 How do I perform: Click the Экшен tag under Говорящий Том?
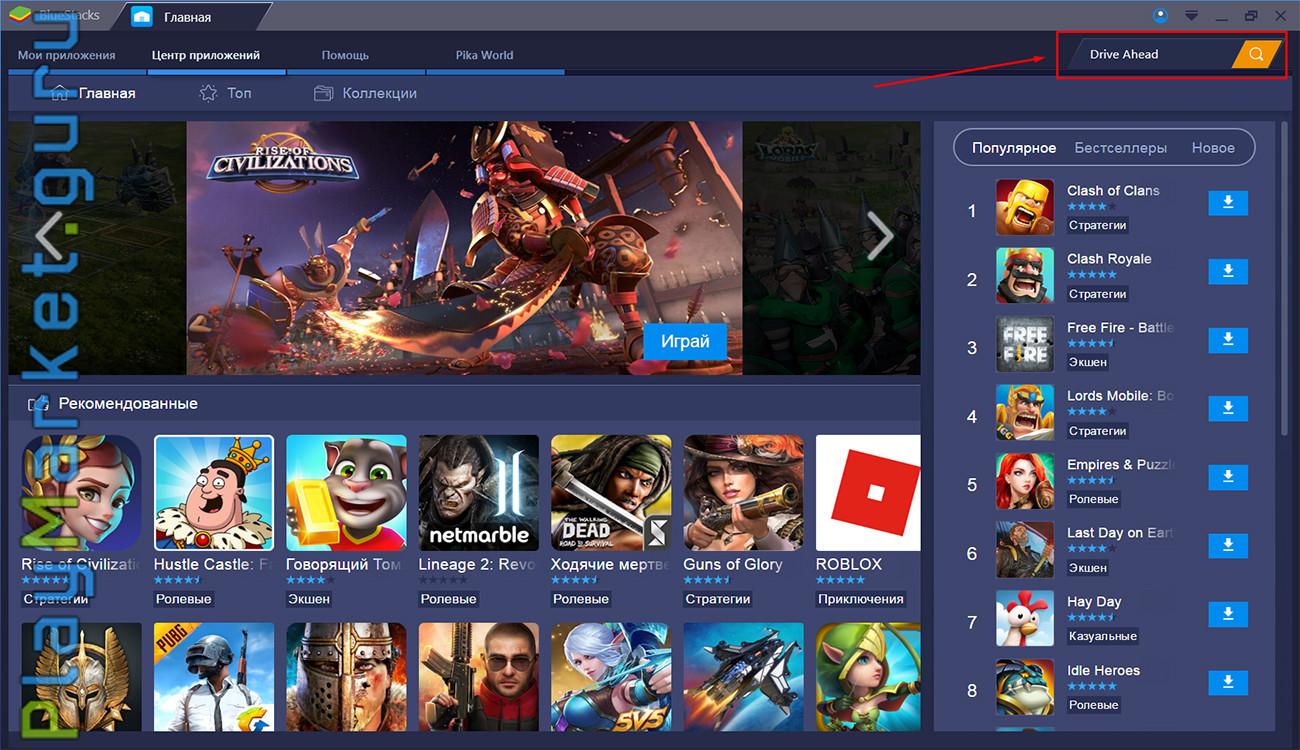coord(310,599)
